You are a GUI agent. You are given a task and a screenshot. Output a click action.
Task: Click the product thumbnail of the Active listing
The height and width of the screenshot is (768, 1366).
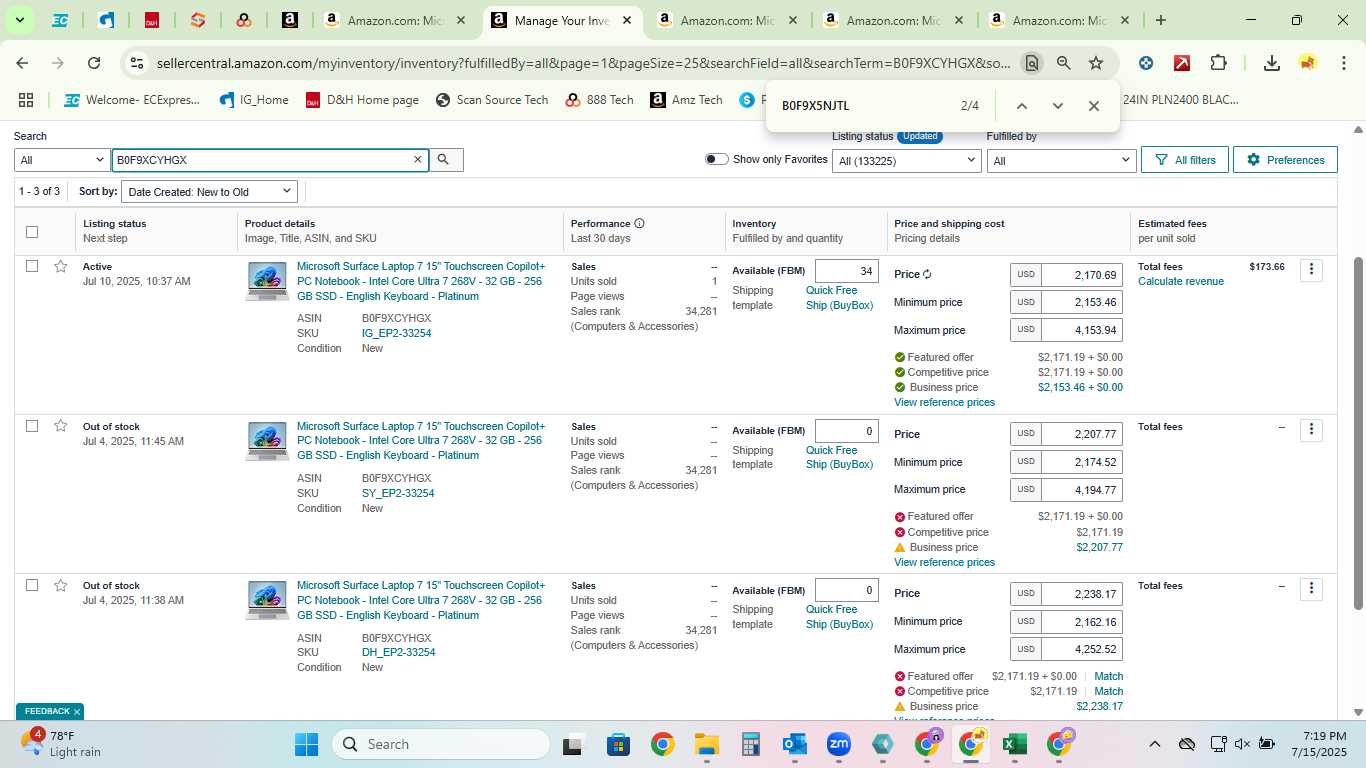(x=267, y=281)
